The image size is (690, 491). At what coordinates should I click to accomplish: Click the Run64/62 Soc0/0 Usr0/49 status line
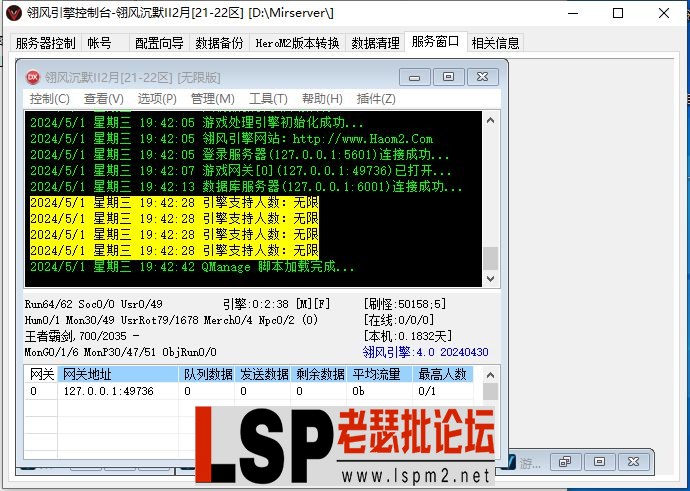click(94, 304)
